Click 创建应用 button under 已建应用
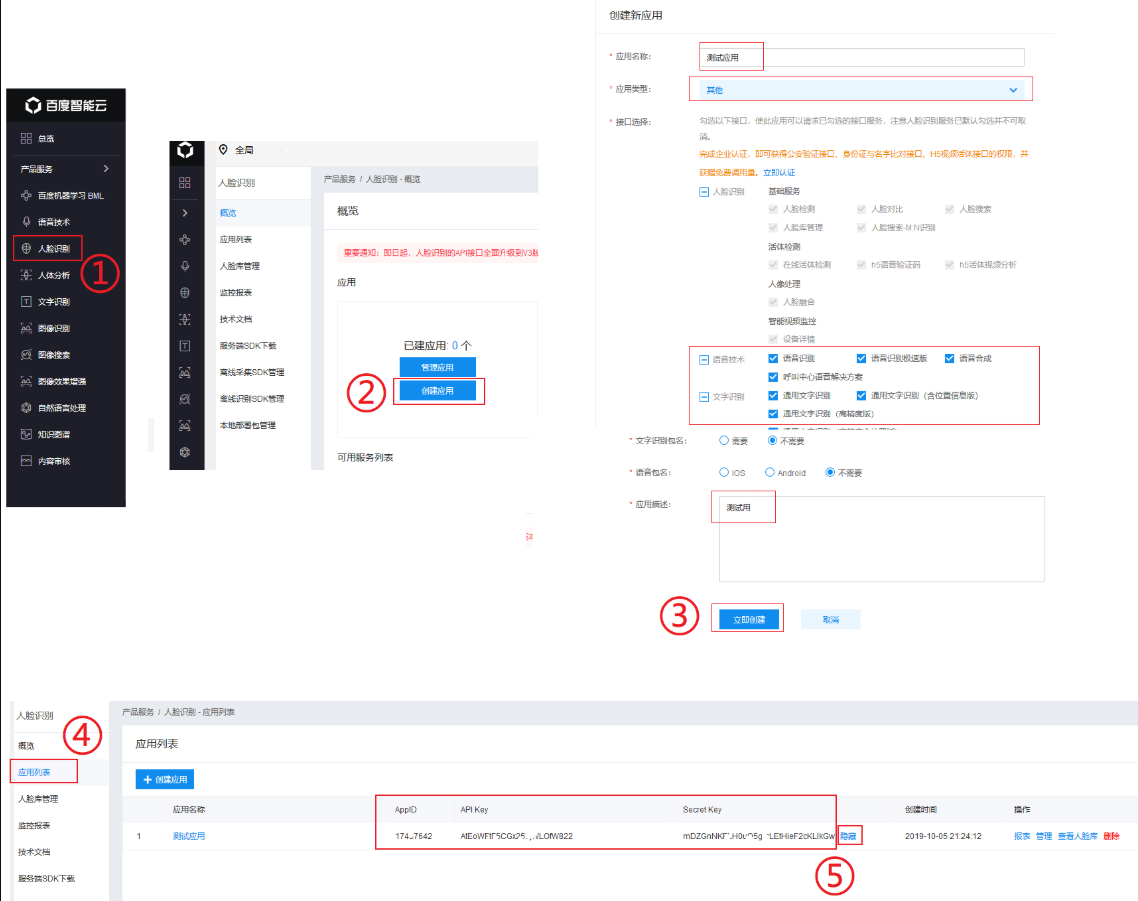Screen dimensions: 1138x901 438,391
